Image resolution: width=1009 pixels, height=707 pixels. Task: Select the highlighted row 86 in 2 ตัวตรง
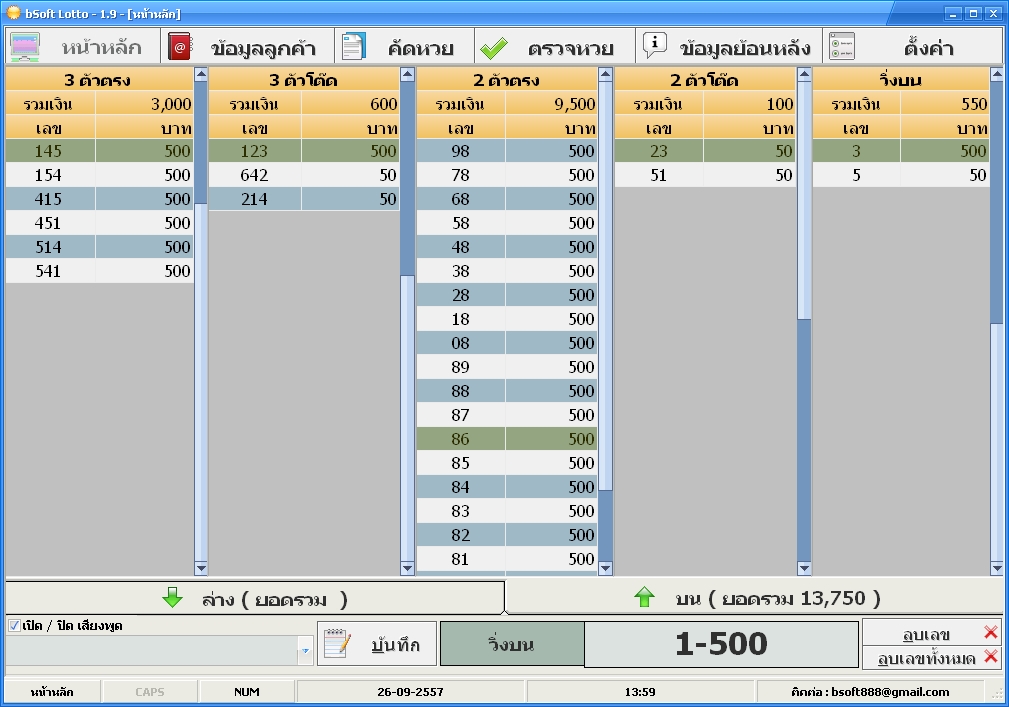tap(505, 439)
